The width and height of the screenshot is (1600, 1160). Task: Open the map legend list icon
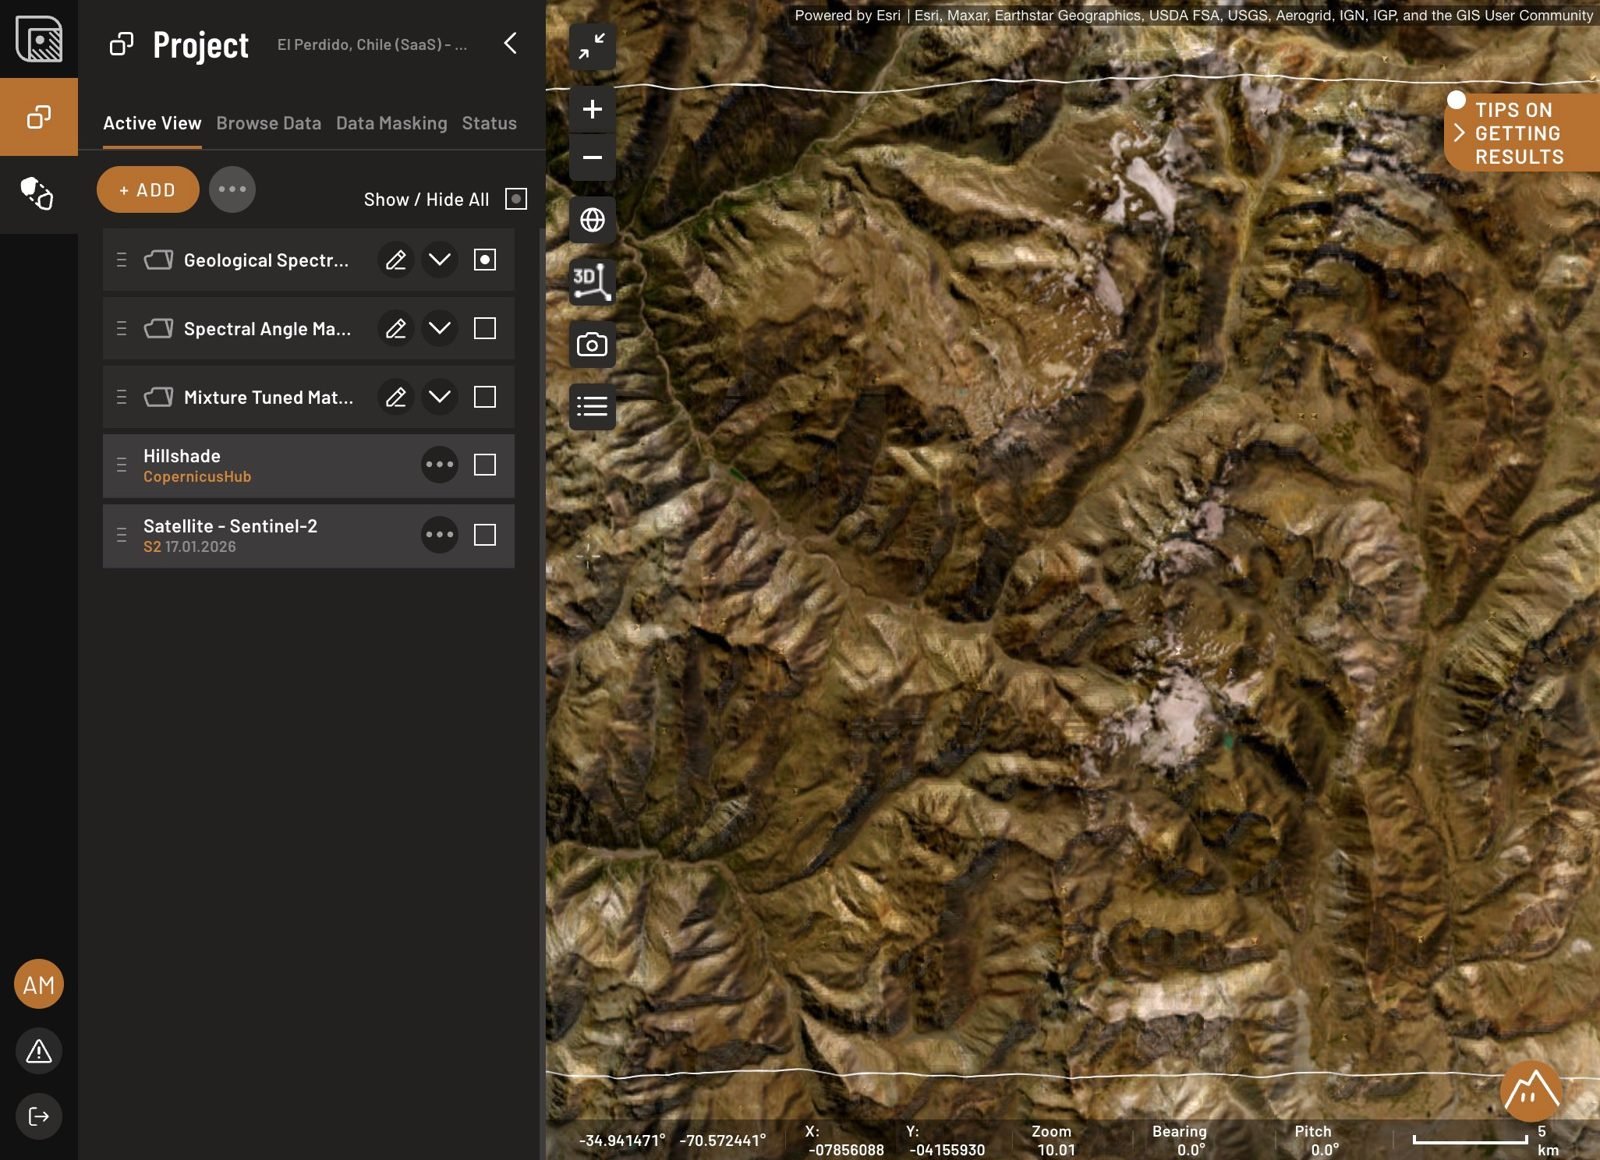pos(592,406)
